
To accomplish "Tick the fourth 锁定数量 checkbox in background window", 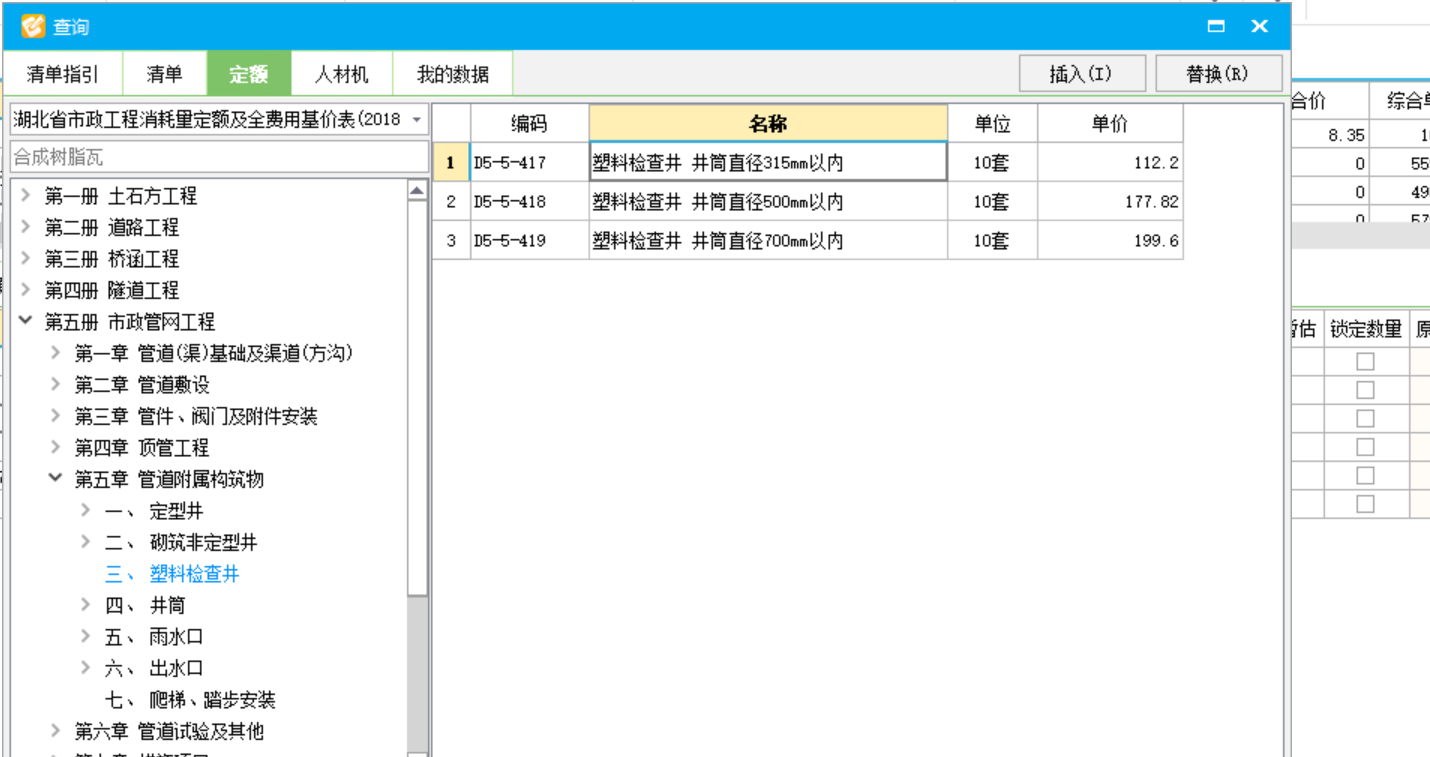I will 1365,447.
